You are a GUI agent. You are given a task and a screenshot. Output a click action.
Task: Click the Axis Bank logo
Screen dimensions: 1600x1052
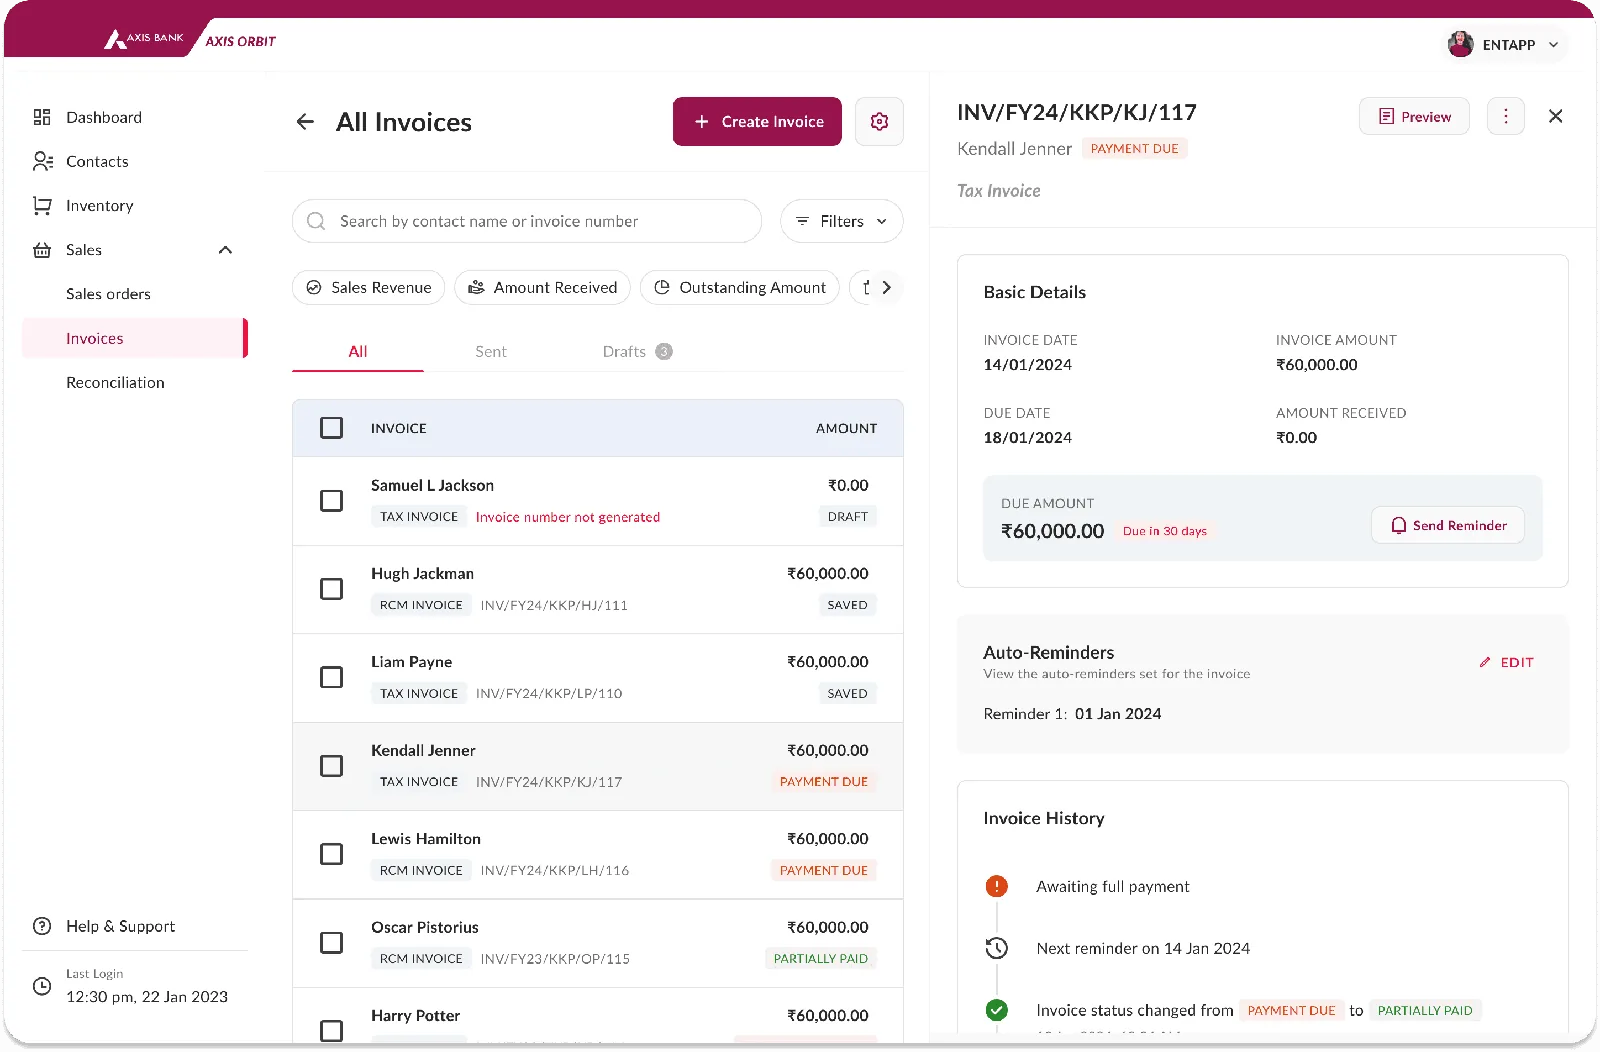point(144,38)
